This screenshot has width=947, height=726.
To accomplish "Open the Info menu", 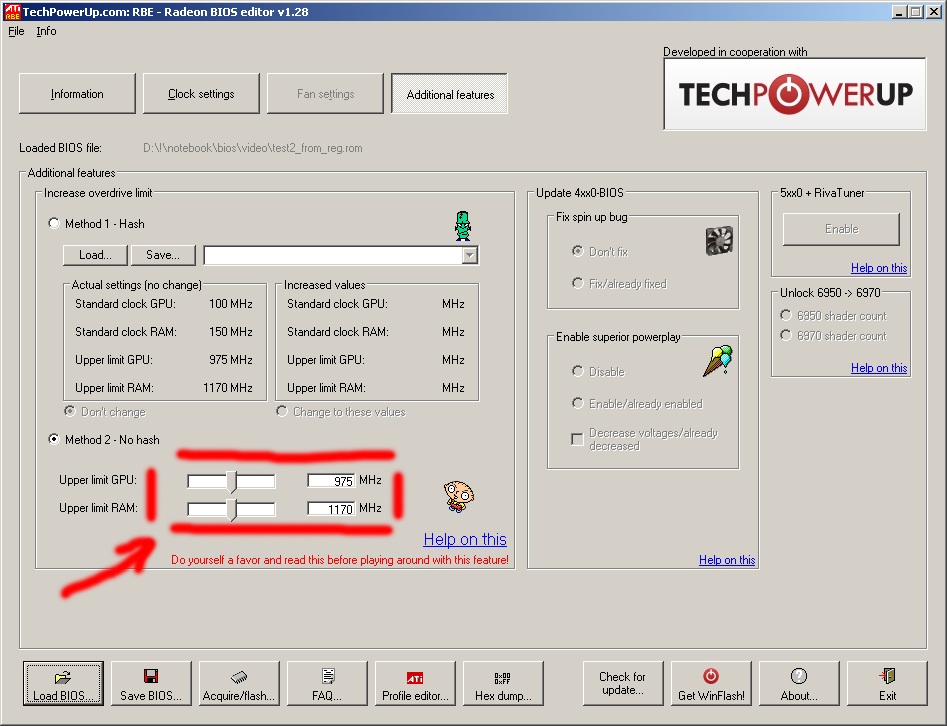I will coord(47,31).
